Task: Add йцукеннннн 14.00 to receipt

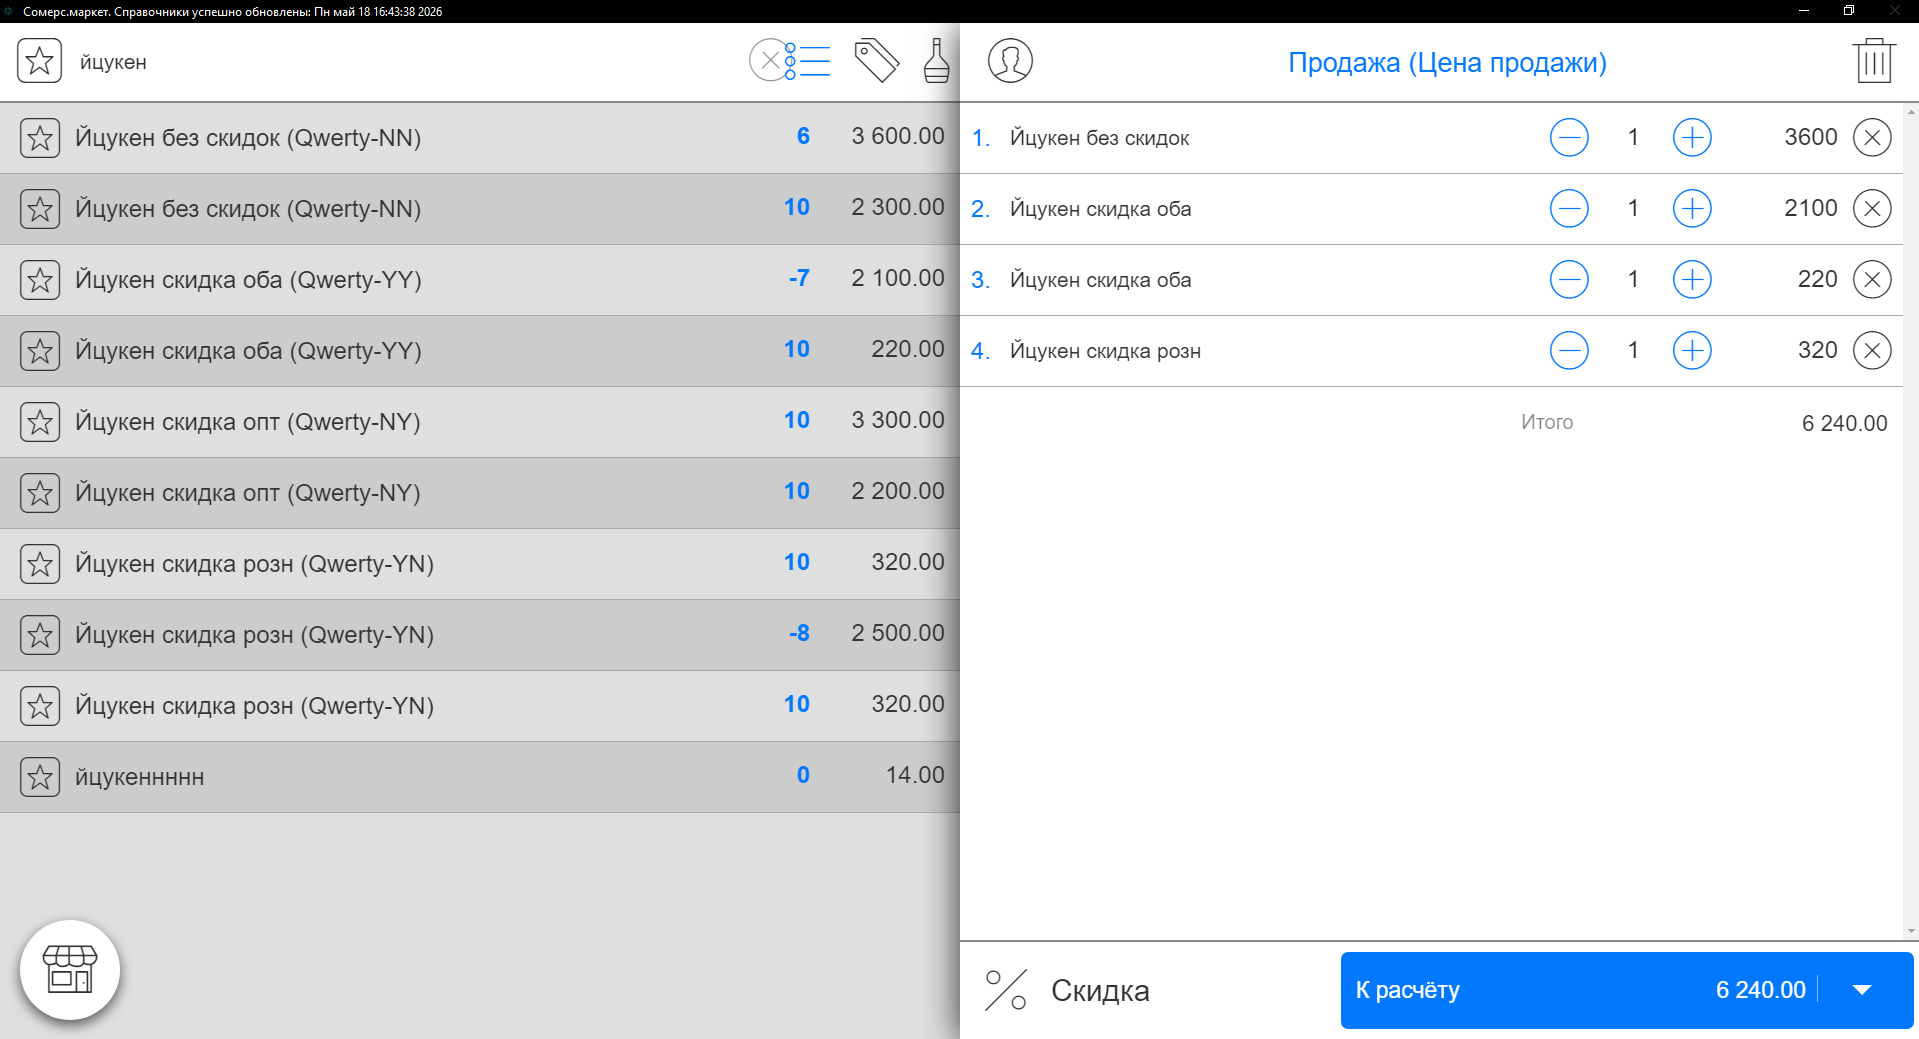Action: coord(480,777)
